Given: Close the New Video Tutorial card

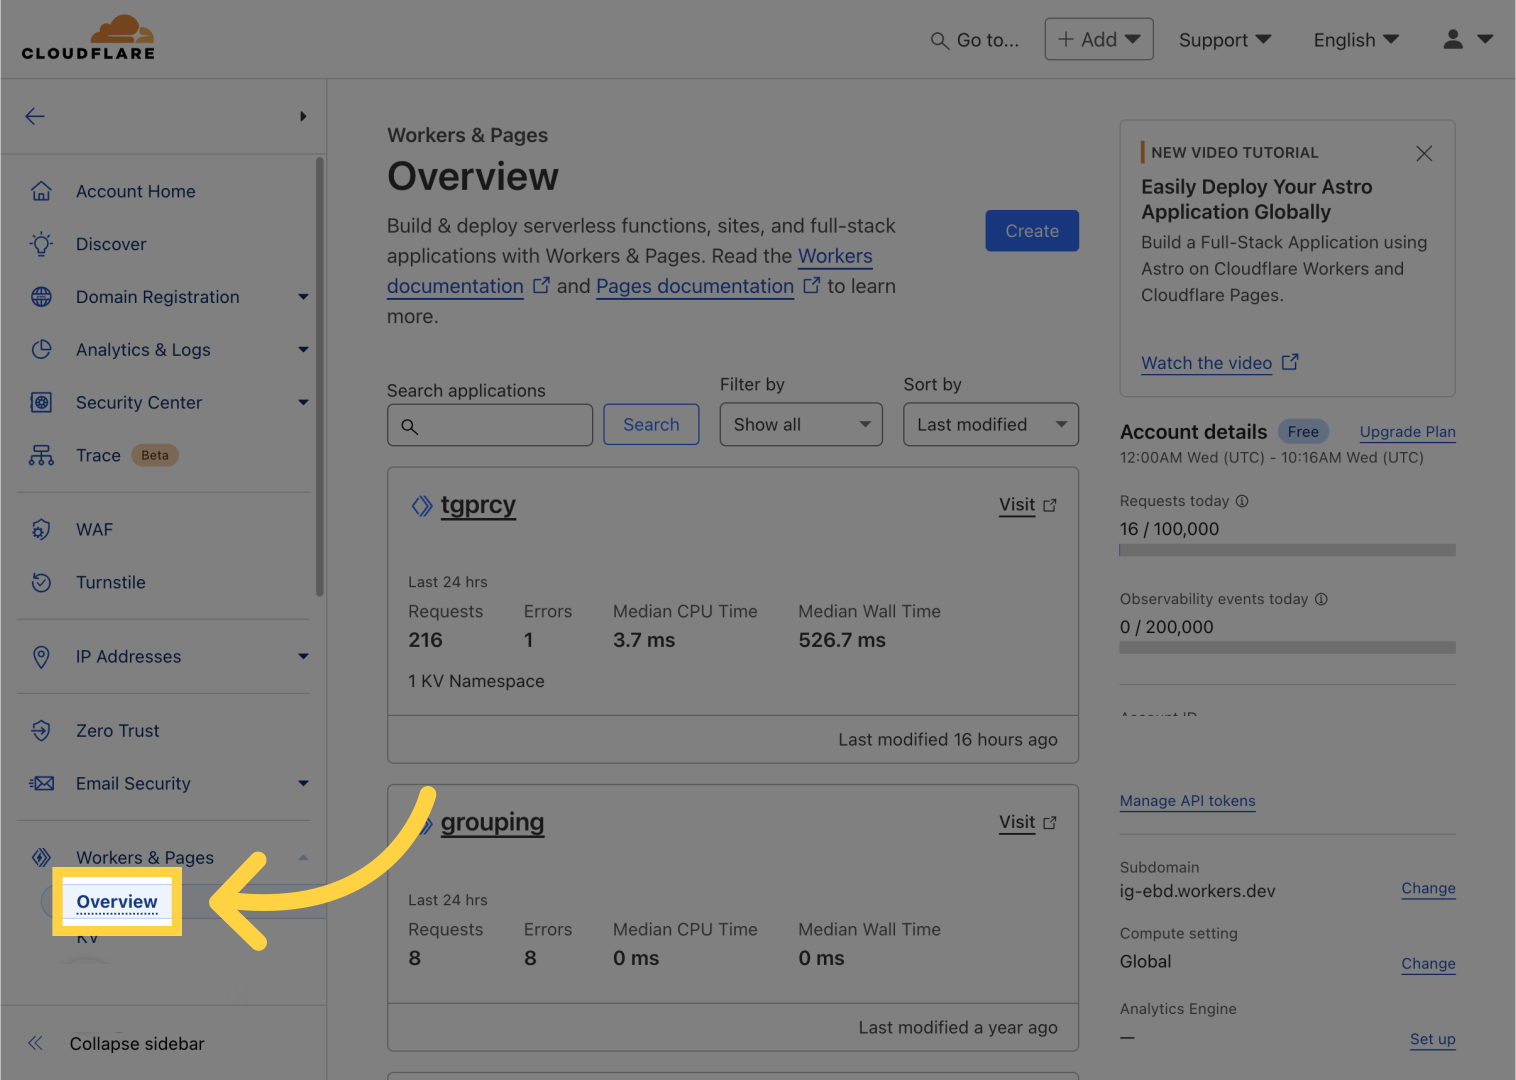Looking at the screenshot, I should tap(1424, 153).
